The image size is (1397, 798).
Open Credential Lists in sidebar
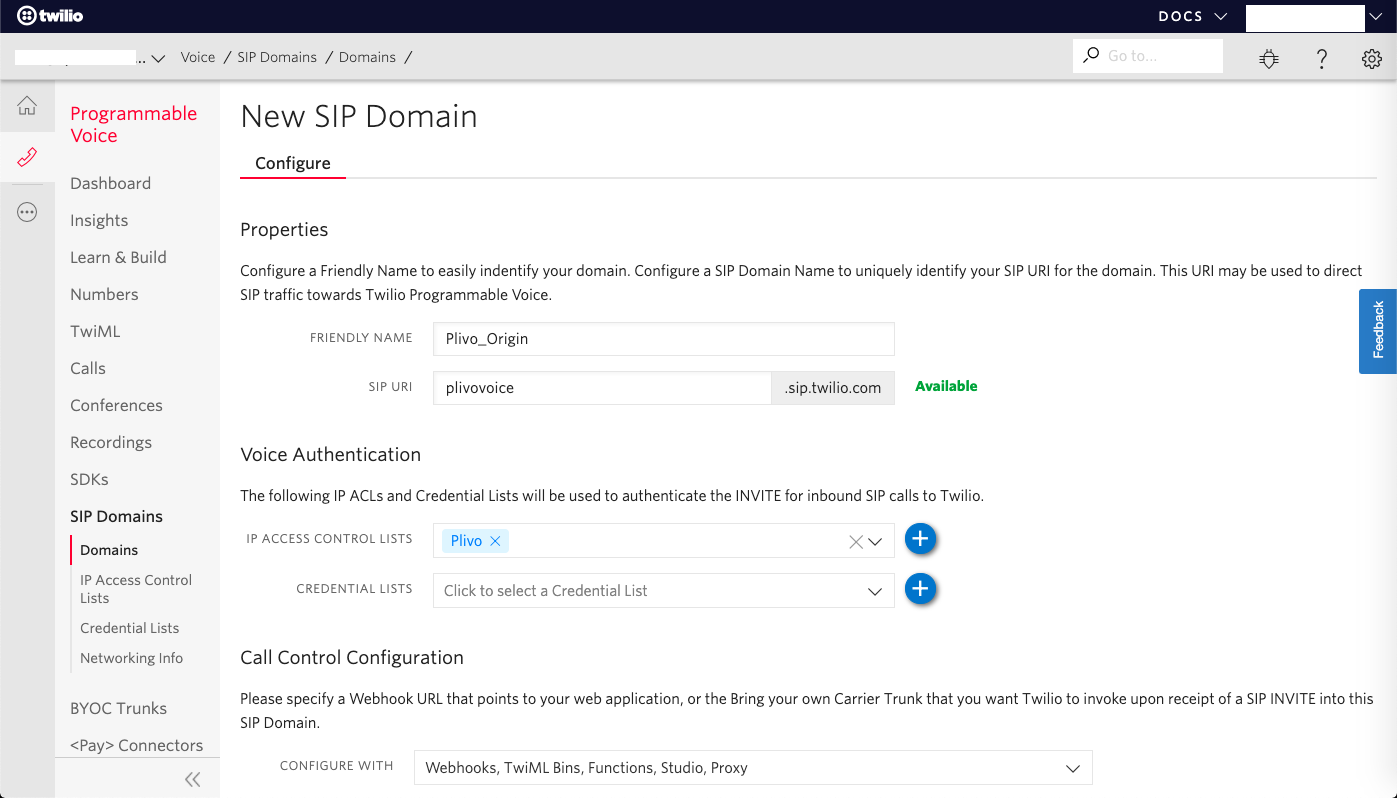129,628
